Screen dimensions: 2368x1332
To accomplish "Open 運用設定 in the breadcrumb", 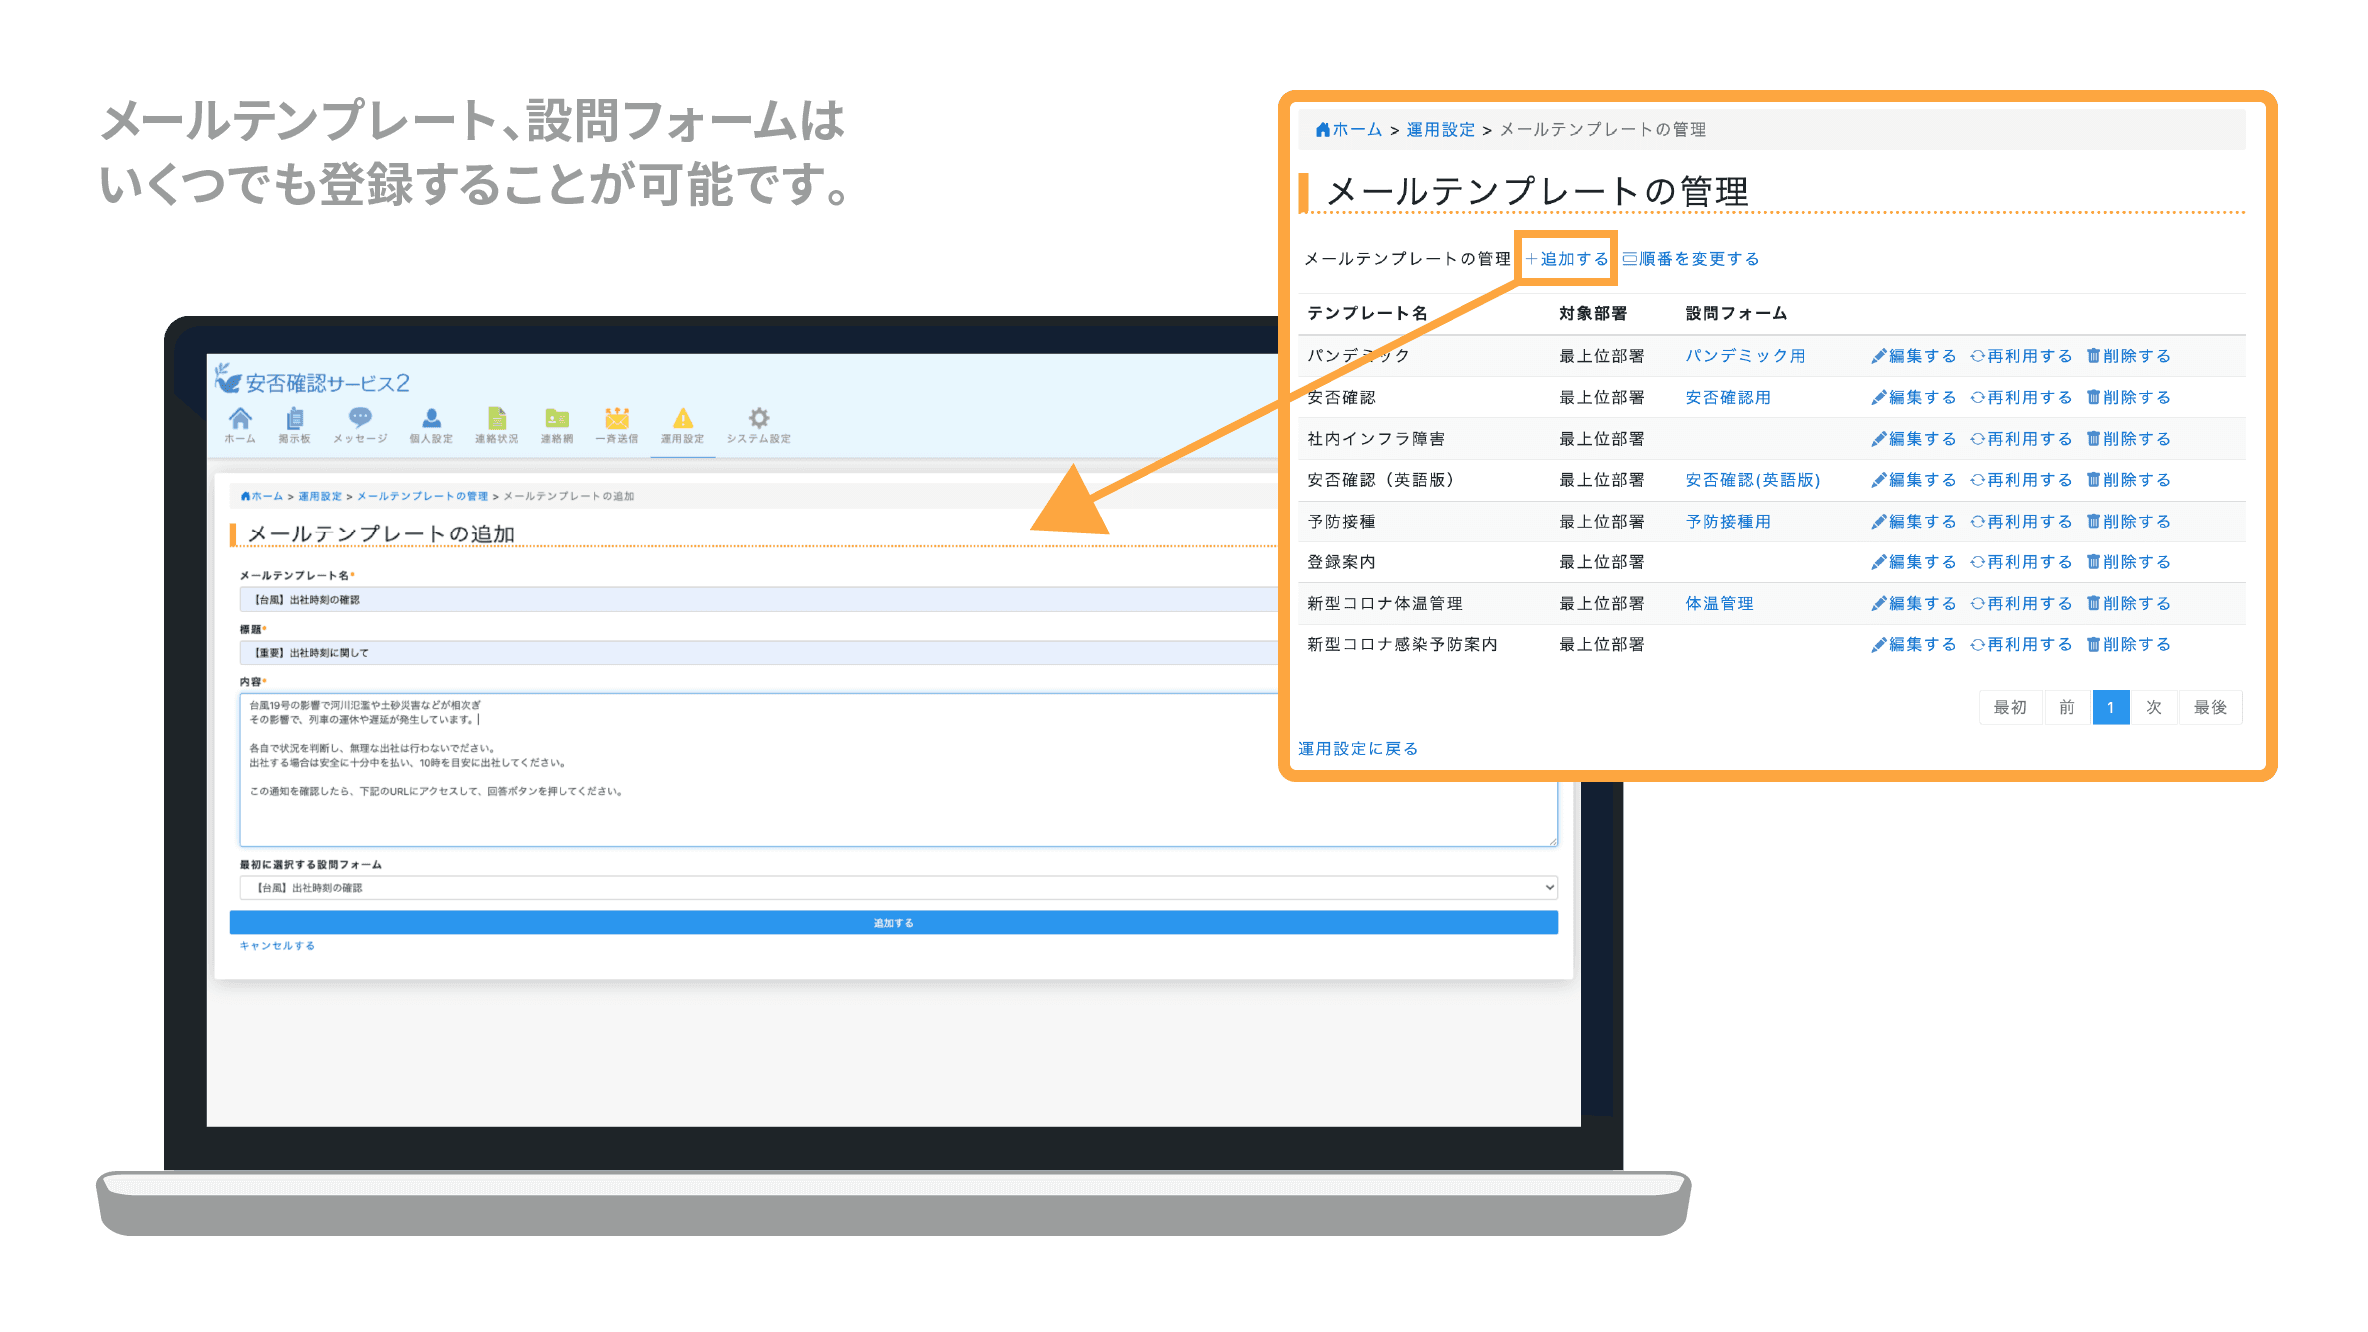I will pyautogui.click(x=1440, y=129).
